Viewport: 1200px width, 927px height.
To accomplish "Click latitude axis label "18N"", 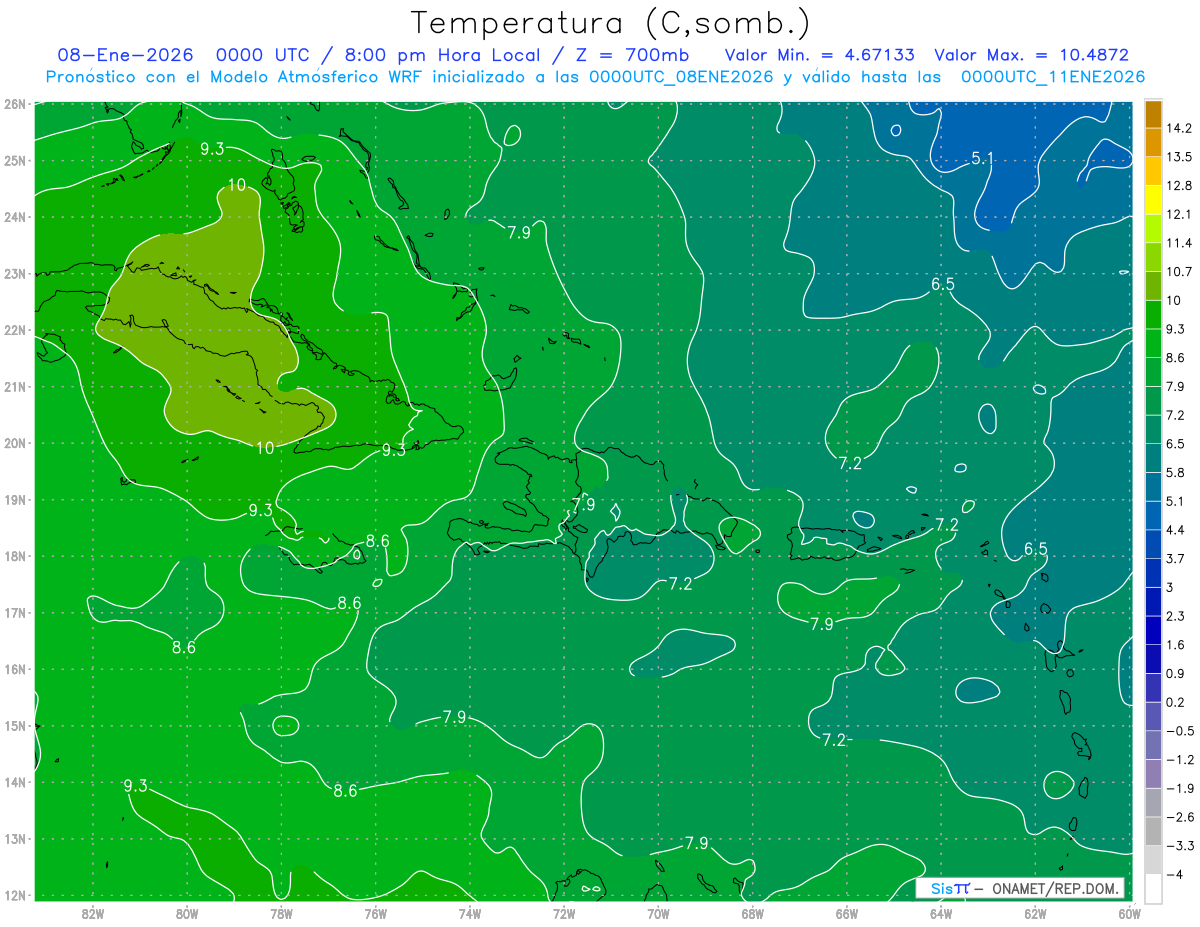I will tap(15, 556).
